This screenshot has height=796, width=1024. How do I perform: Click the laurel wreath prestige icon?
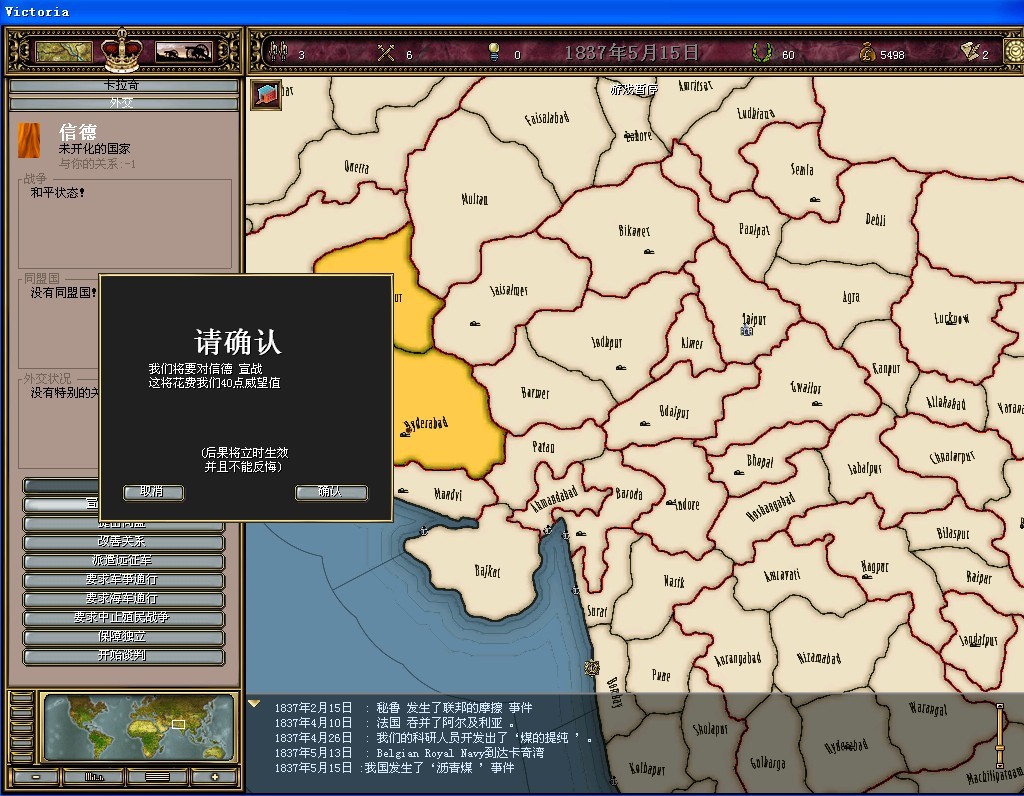761,52
